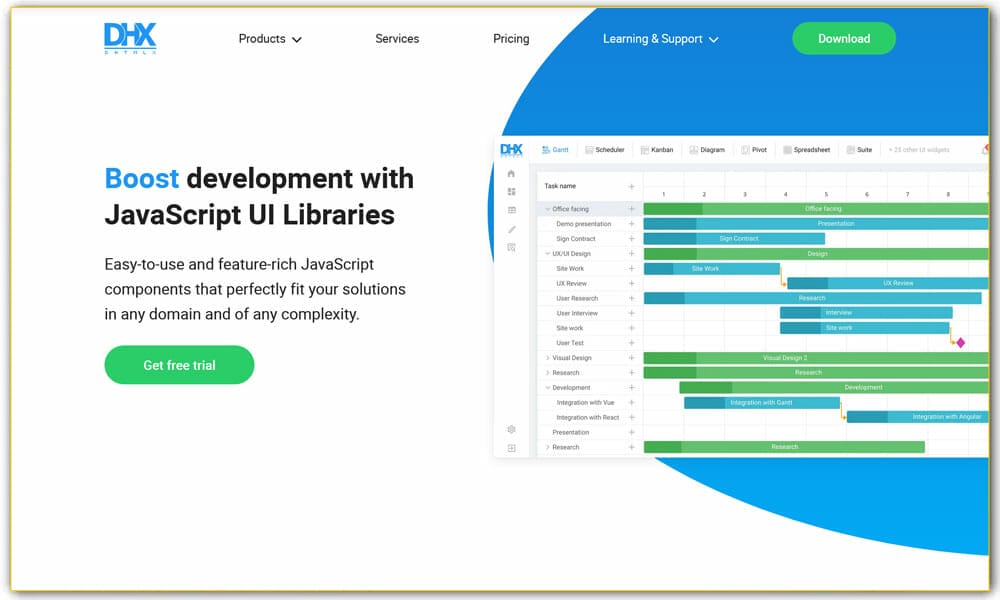Open the Spreadsheet widget
Screen dimensions: 1000x600
coord(806,149)
